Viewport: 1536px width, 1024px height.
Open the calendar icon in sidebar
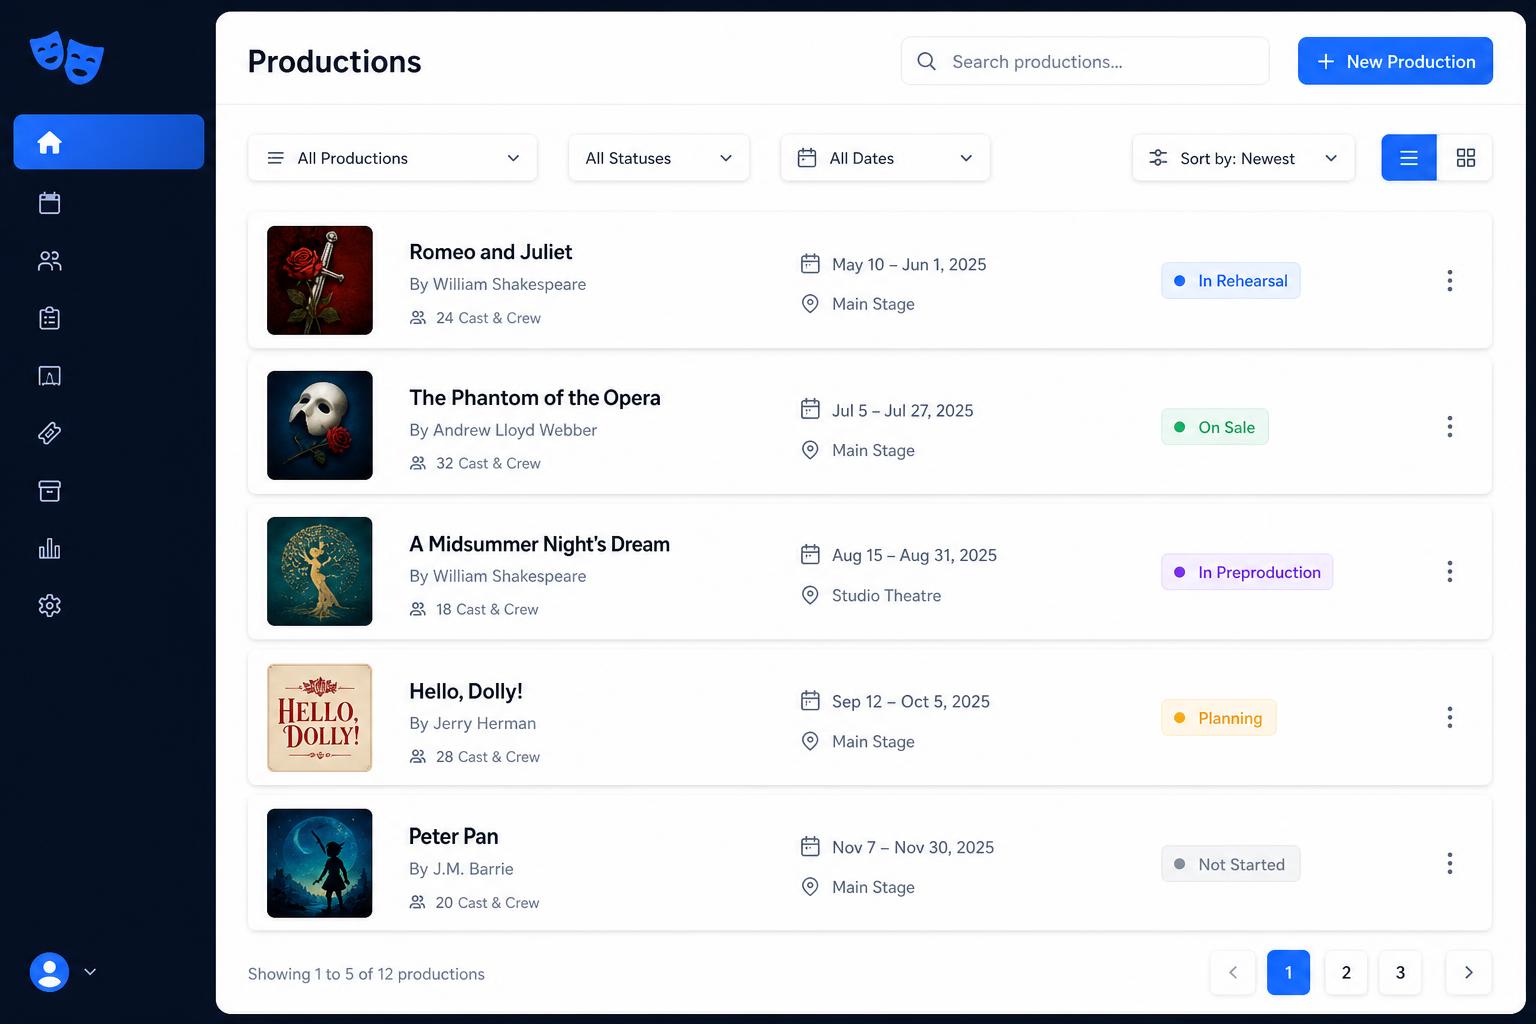(49, 203)
